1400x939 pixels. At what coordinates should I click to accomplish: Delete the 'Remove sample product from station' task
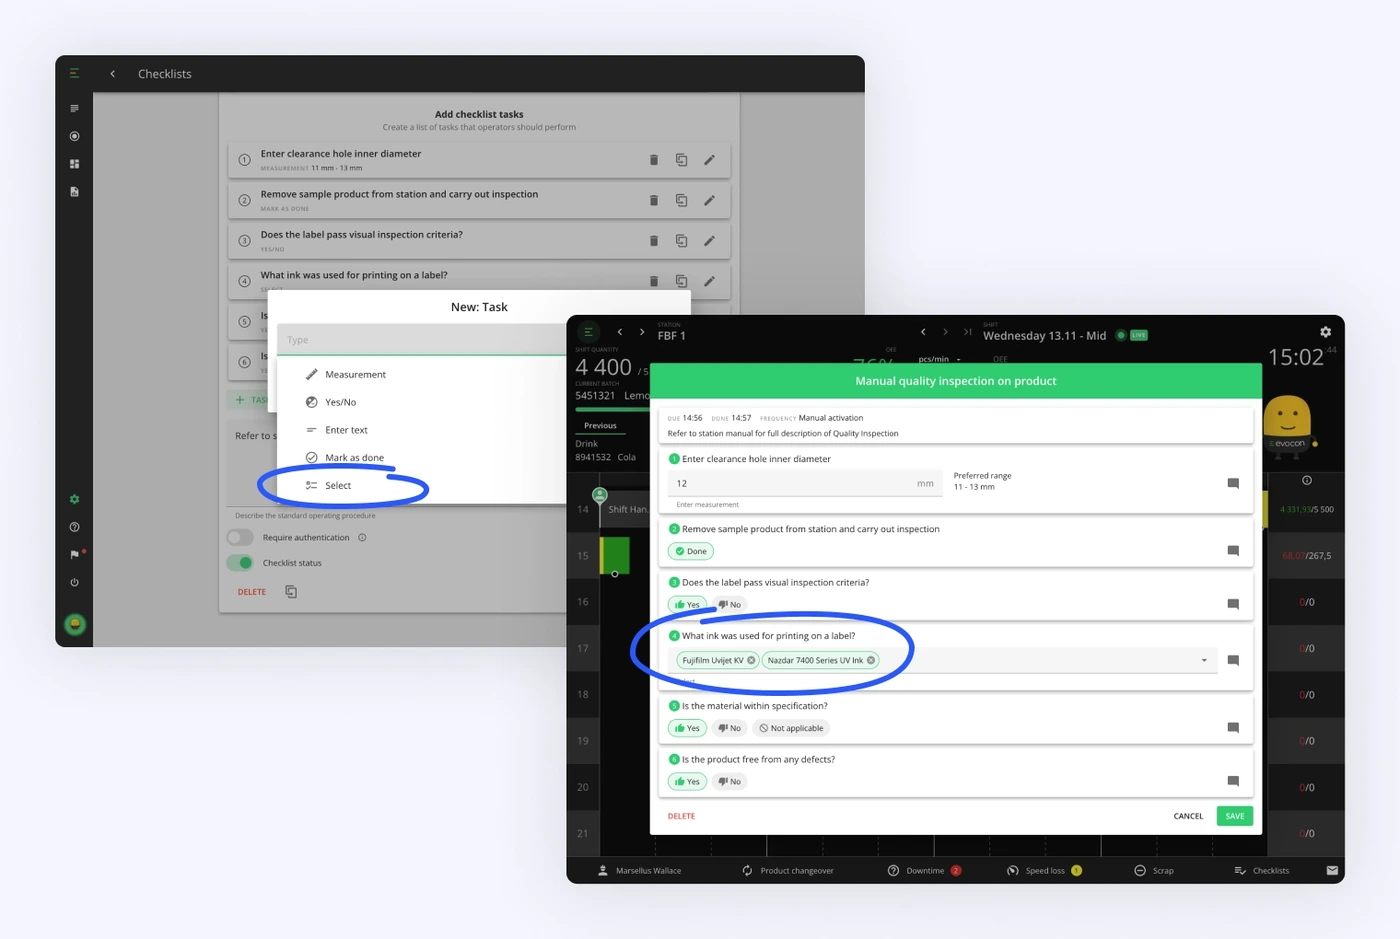(654, 200)
